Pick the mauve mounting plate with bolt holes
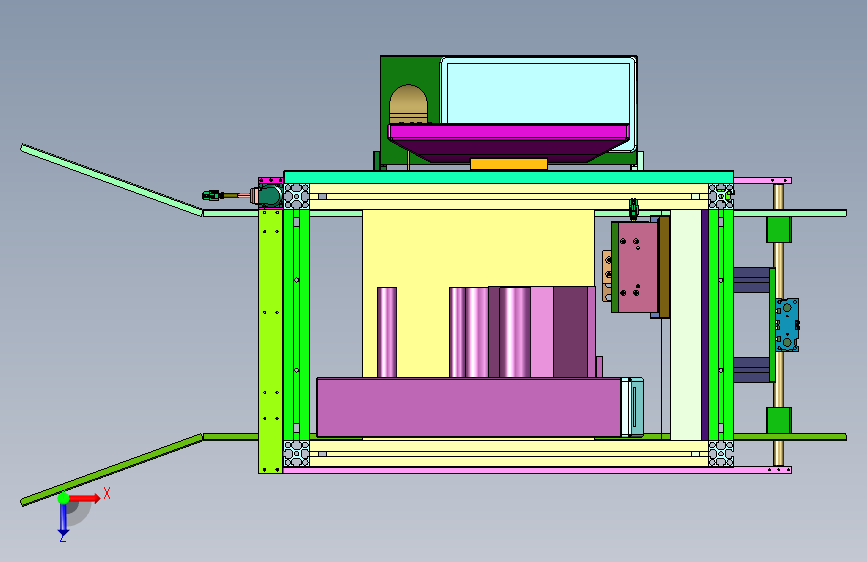The height and width of the screenshot is (562, 867). click(637, 268)
